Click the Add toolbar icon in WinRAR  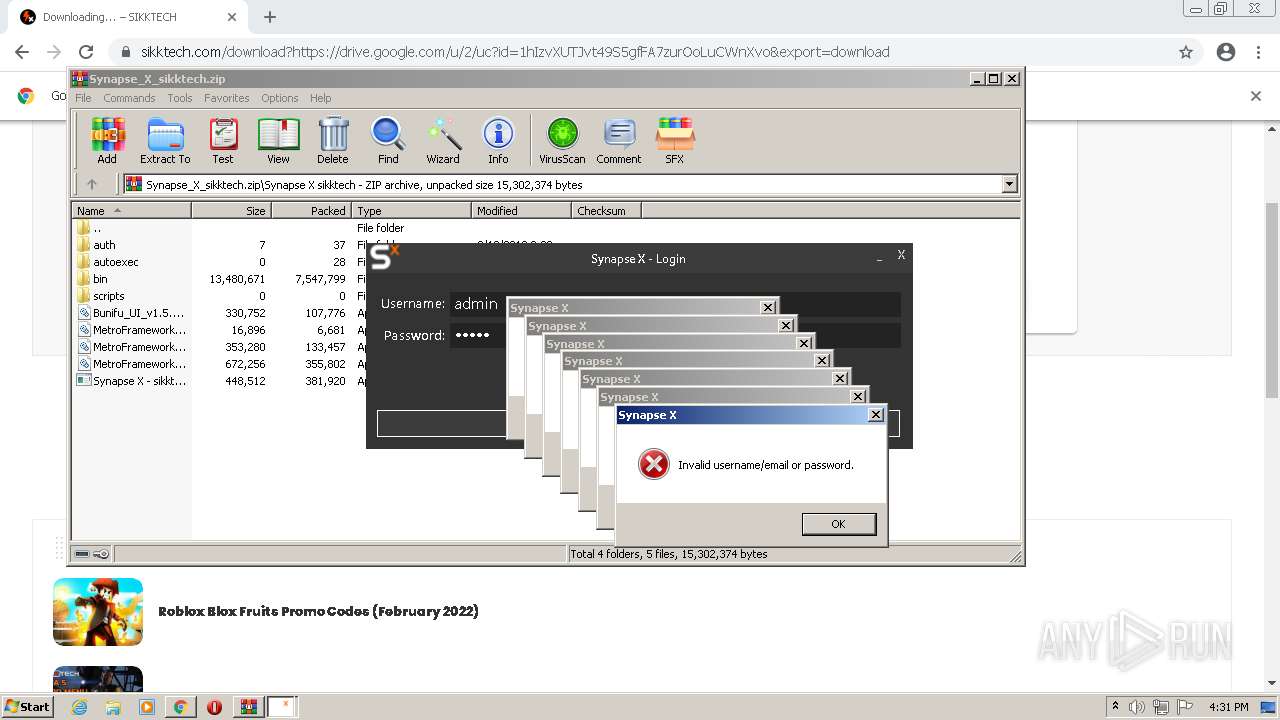[107, 141]
